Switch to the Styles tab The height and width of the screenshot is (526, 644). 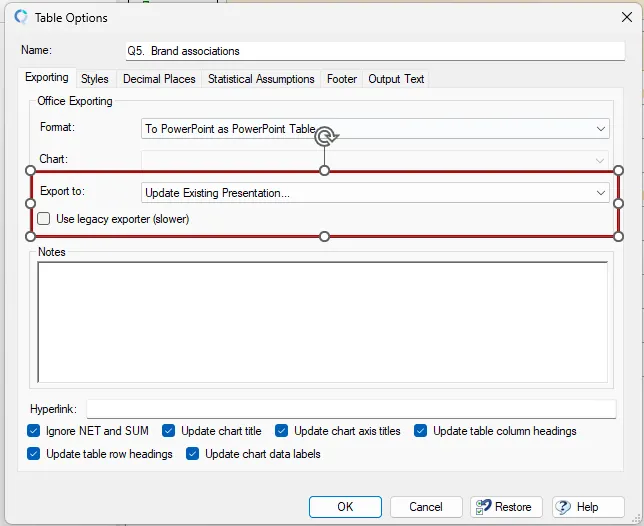95,79
